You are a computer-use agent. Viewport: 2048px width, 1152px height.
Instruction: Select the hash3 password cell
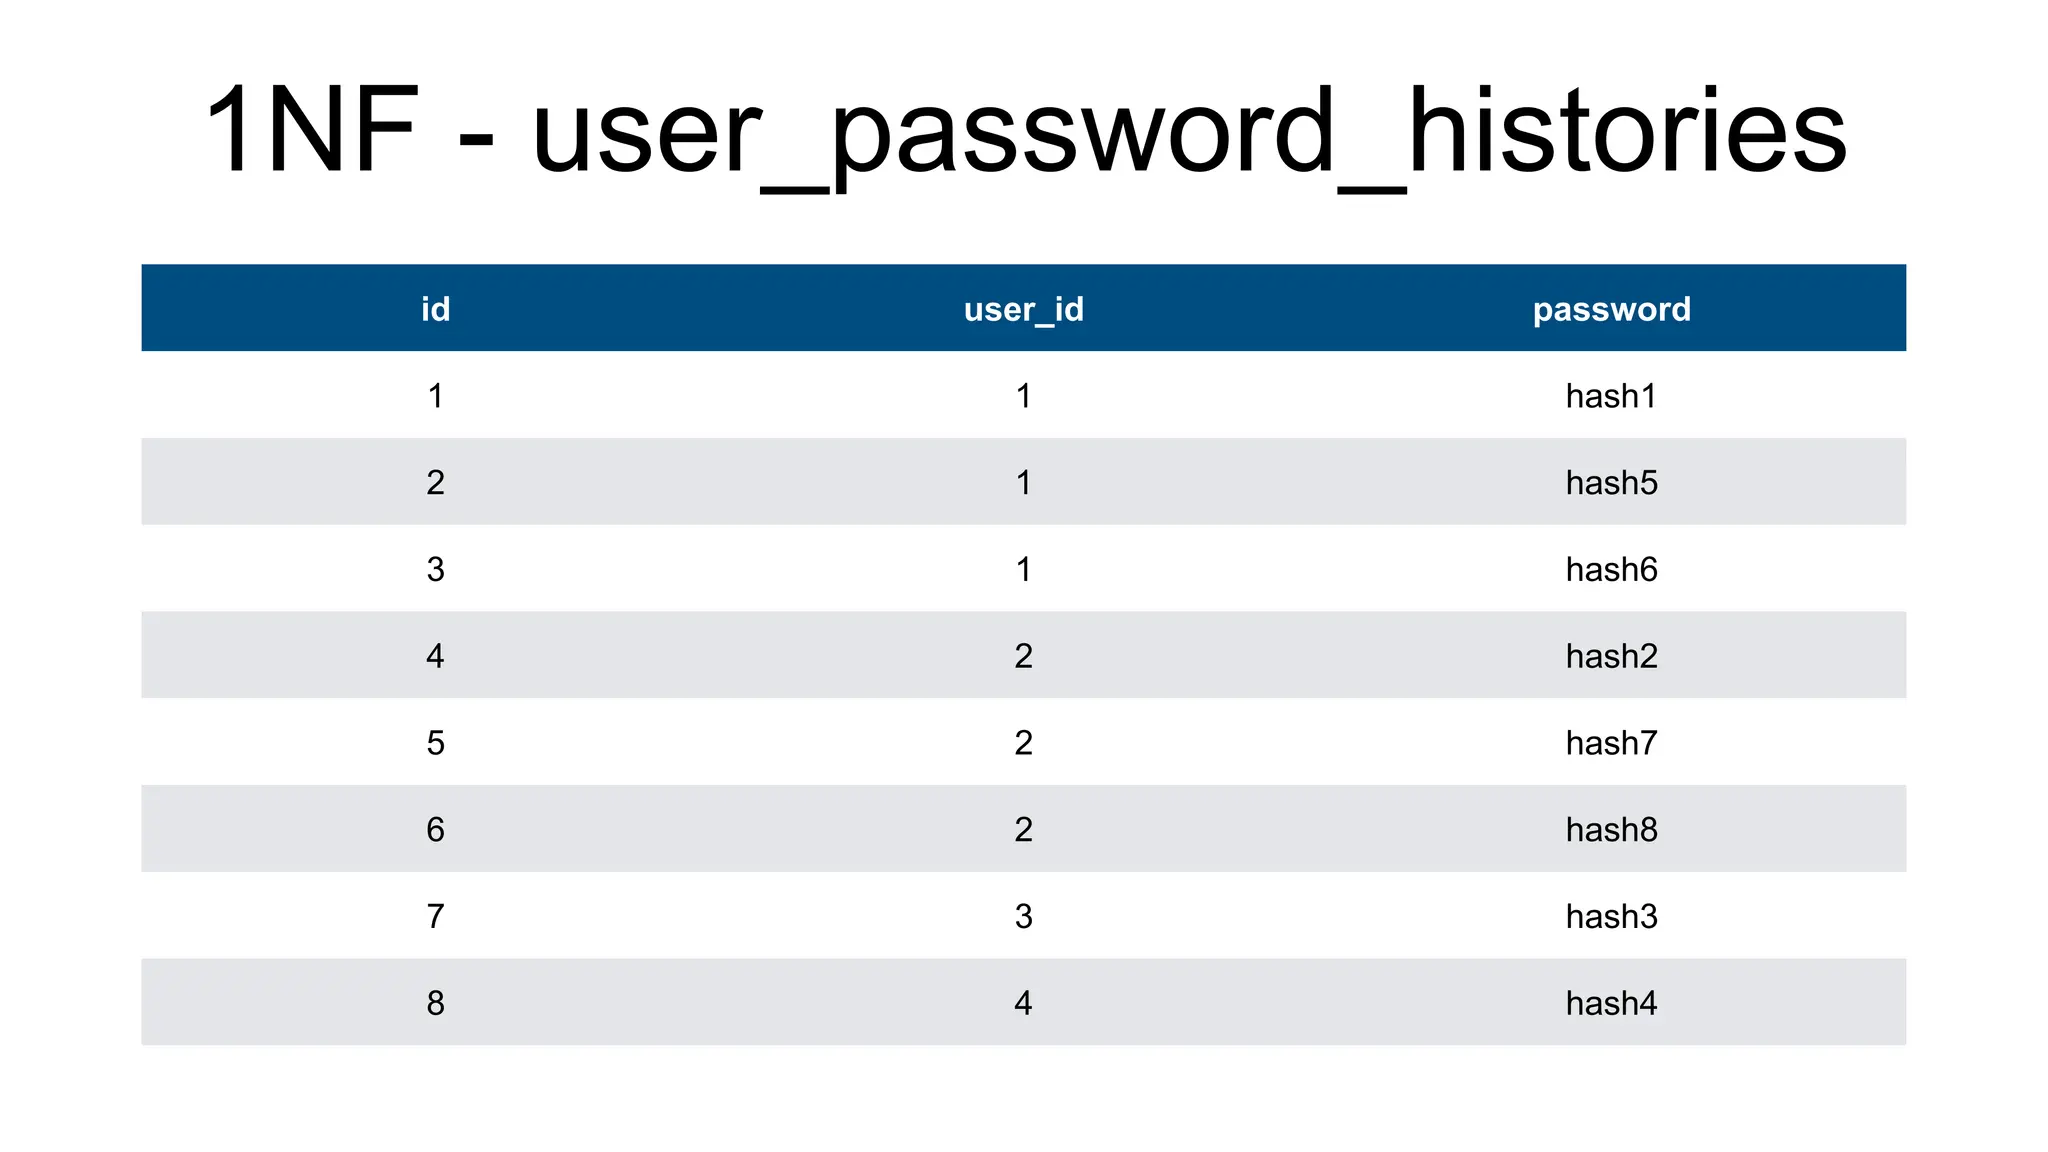(1611, 916)
